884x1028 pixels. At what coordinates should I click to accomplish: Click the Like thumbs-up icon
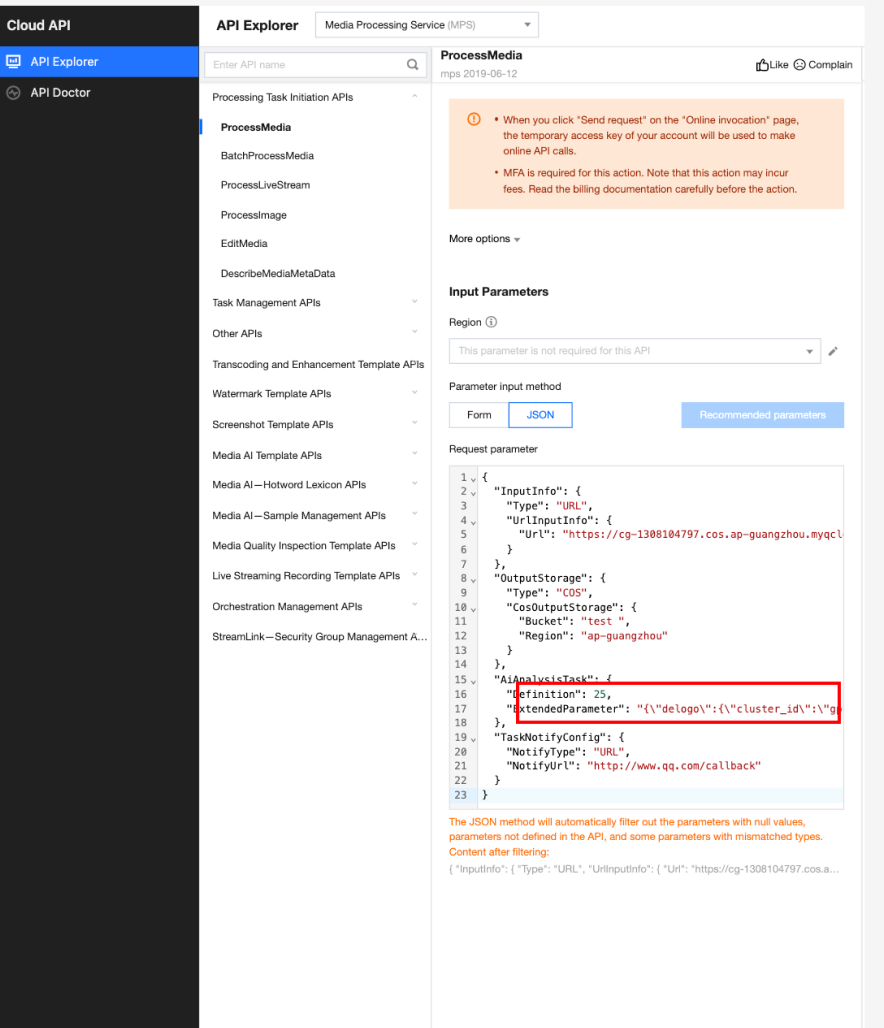pyautogui.click(x=762, y=64)
